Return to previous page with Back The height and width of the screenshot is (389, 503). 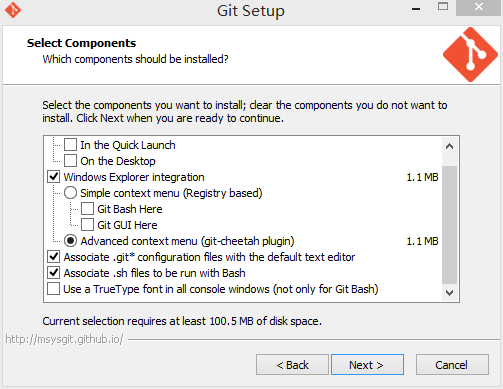[292, 365]
